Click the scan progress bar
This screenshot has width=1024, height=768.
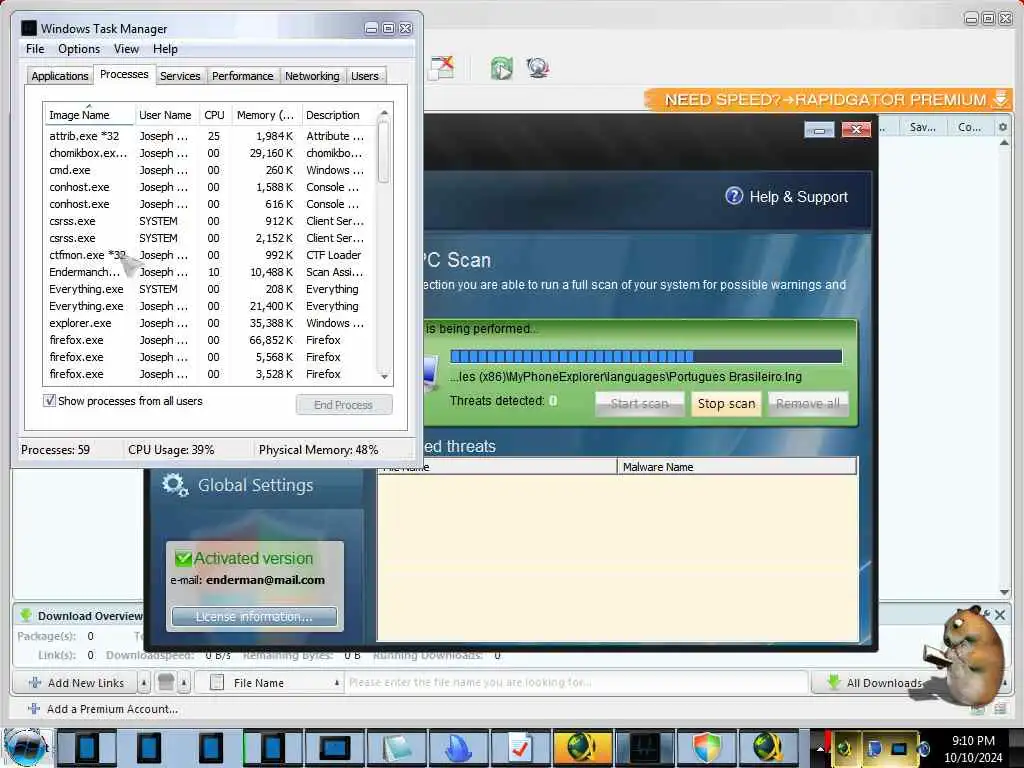(646, 356)
